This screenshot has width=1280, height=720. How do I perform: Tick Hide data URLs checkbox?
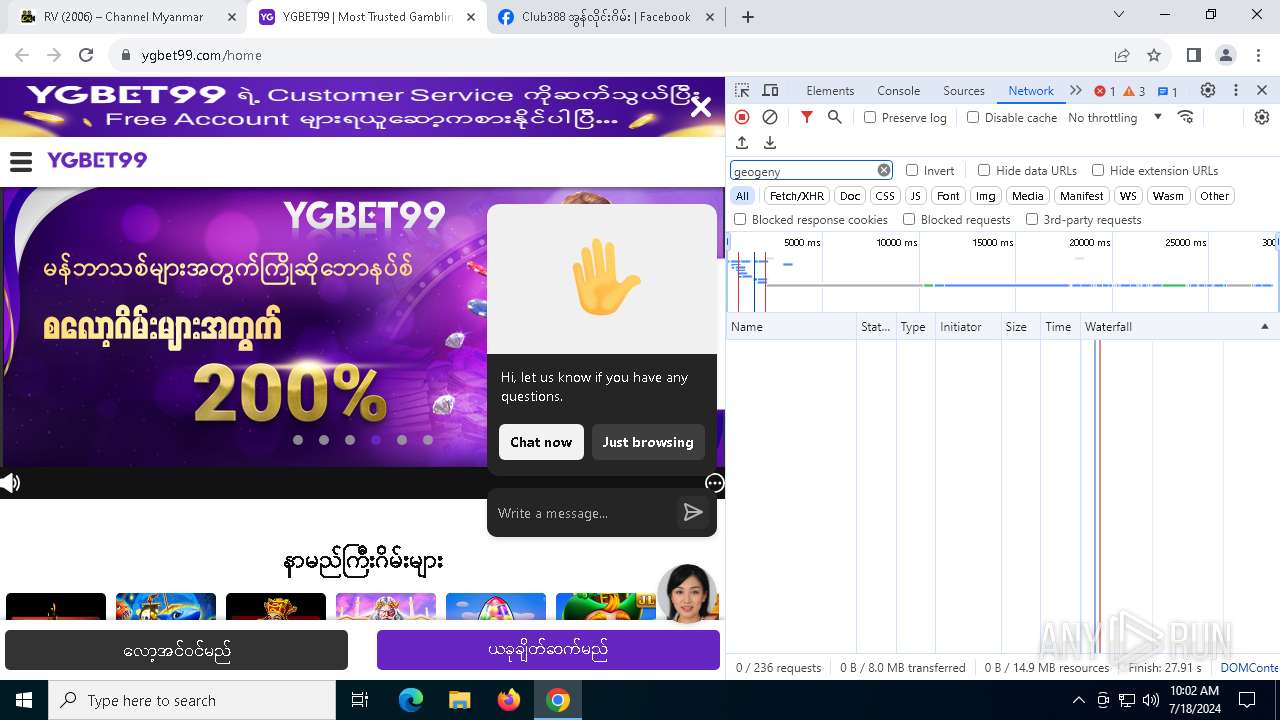984,170
